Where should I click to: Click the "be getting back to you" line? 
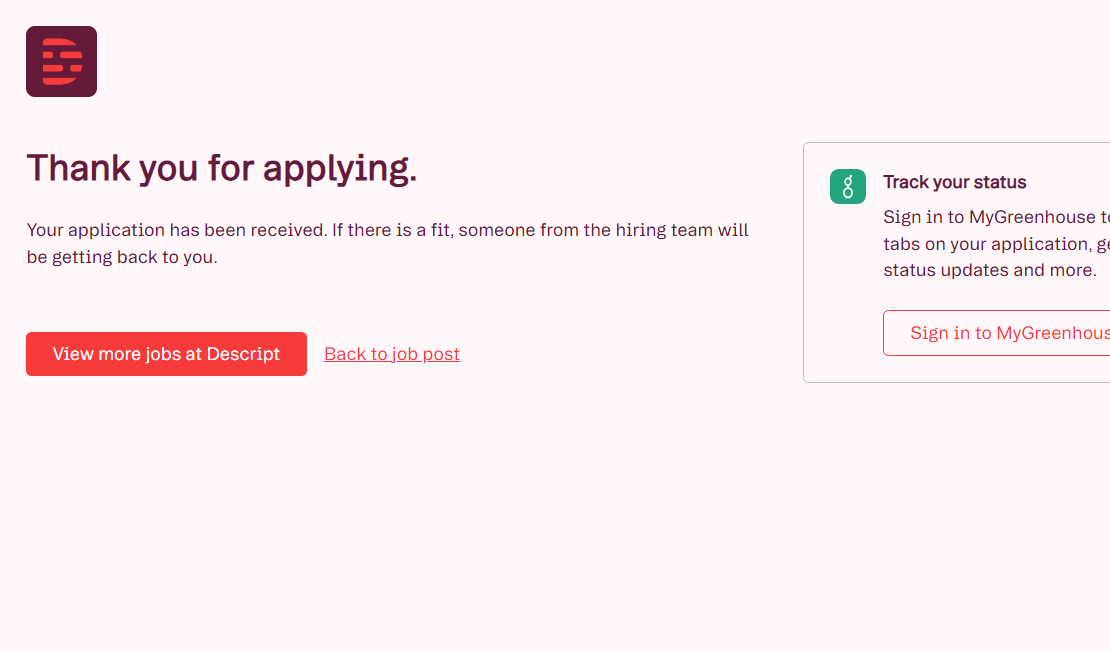[x=121, y=257]
